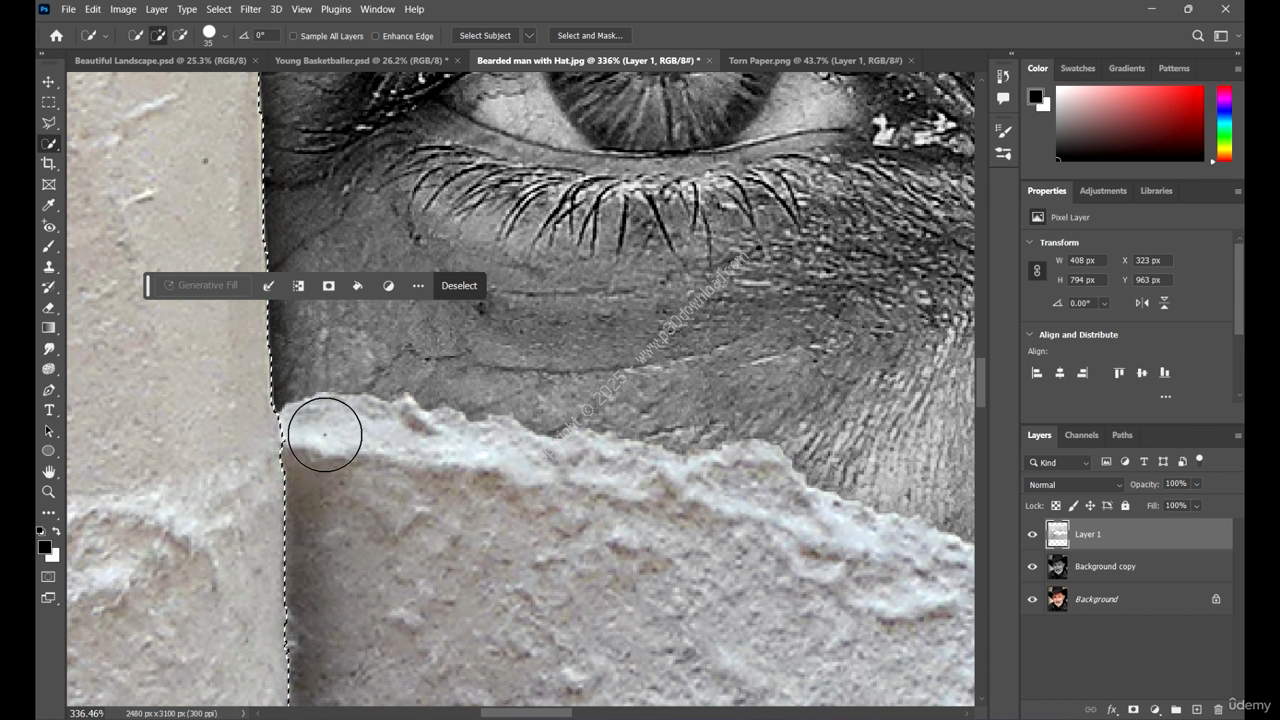Open the Filter menu
The image size is (1280, 720).
point(250,9)
